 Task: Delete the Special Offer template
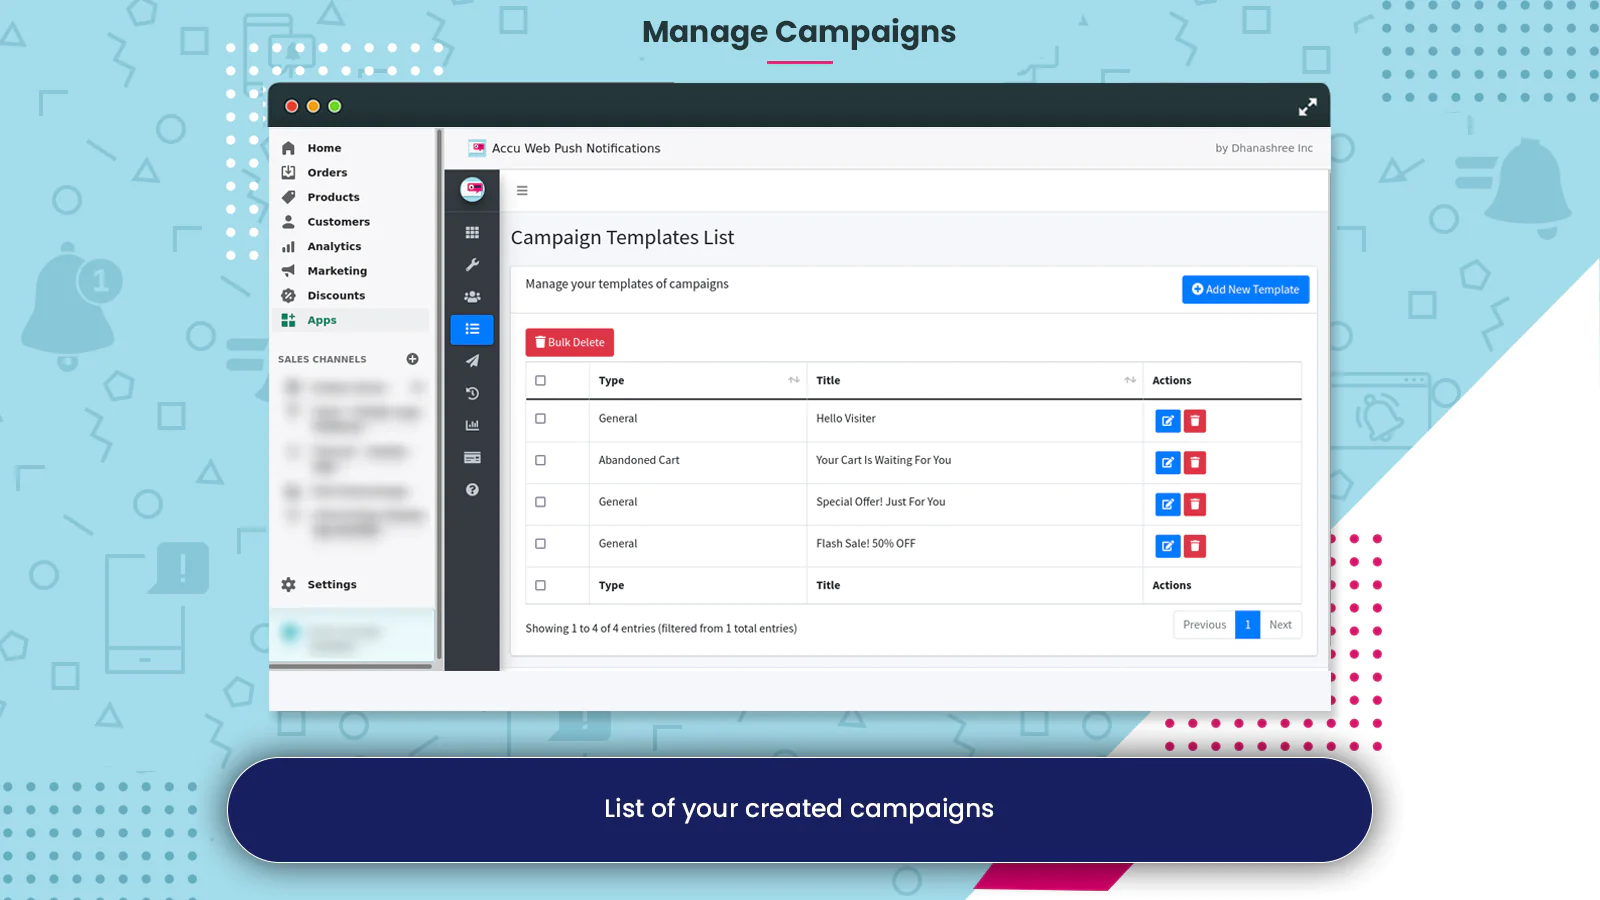pyautogui.click(x=1195, y=504)
